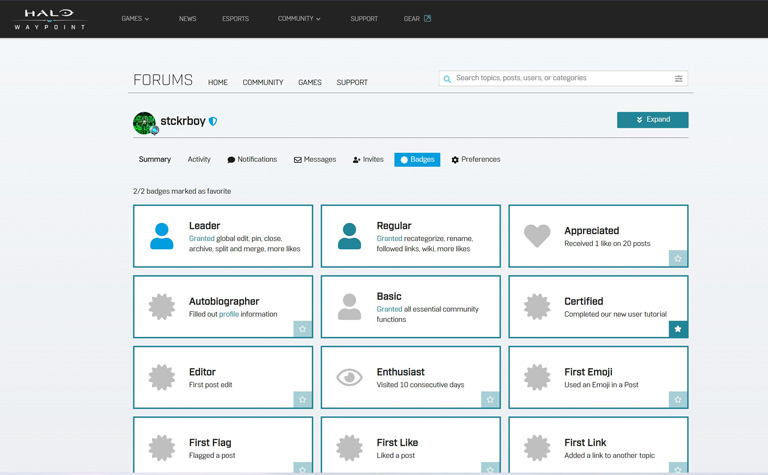The width and height of the screenshot is (768, 475).
Task: Open the Enthusiast badge title
Action: click(x=401, y=372)
